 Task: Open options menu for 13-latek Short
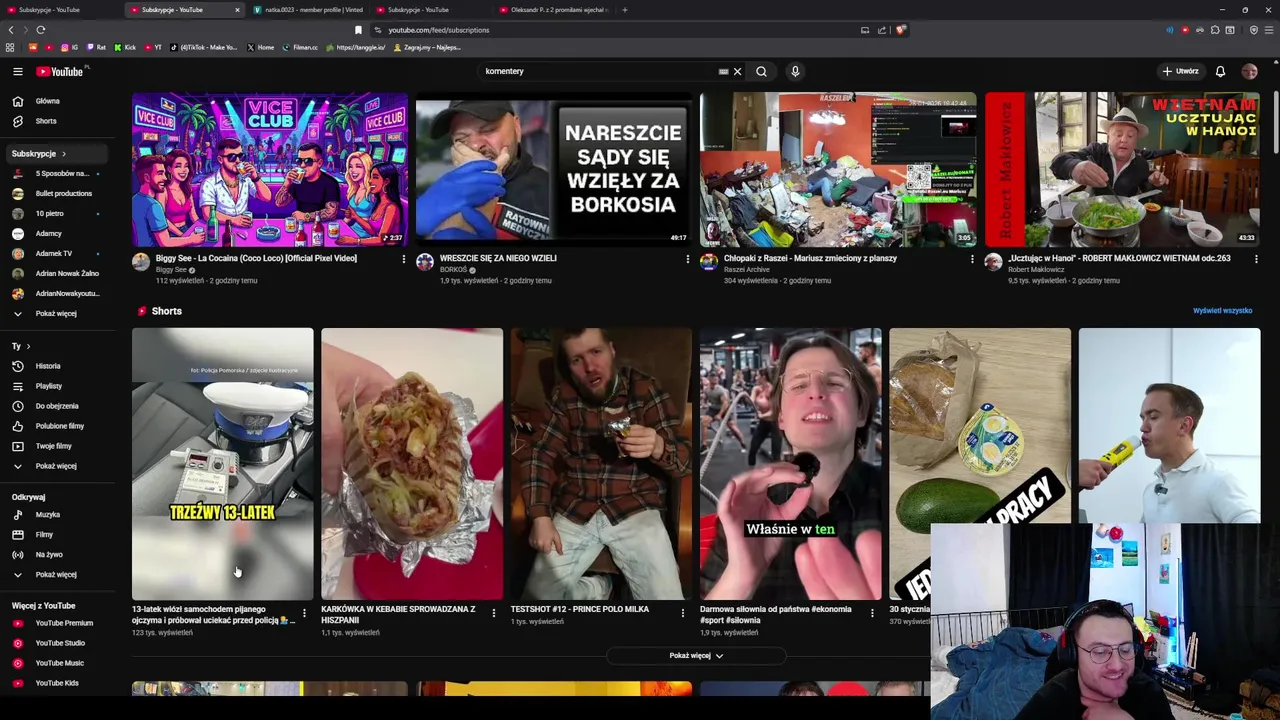304,613
